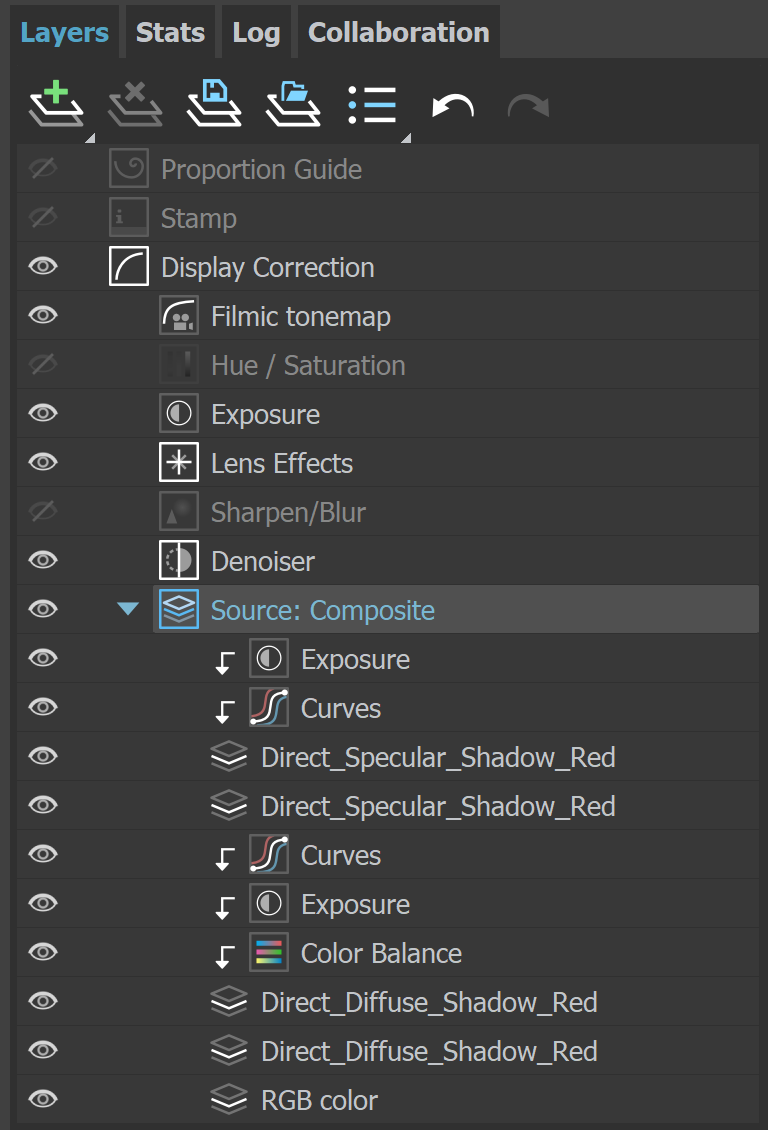Go to the Collaboration tab

coord(398,33)
